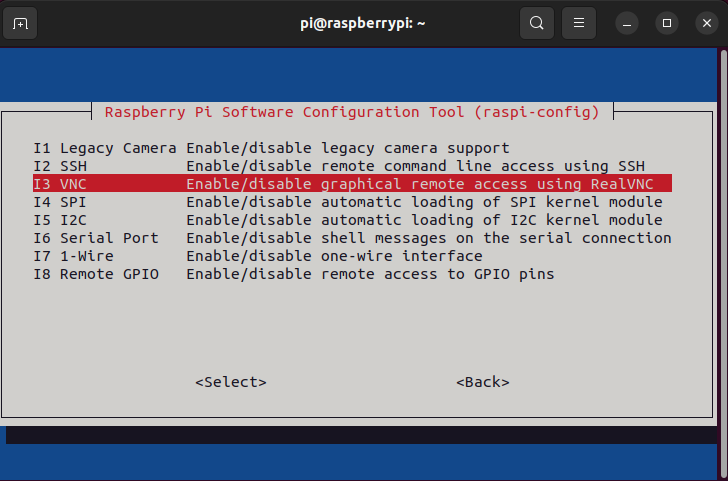Minimize the terminal window

[x=627, y=22]
